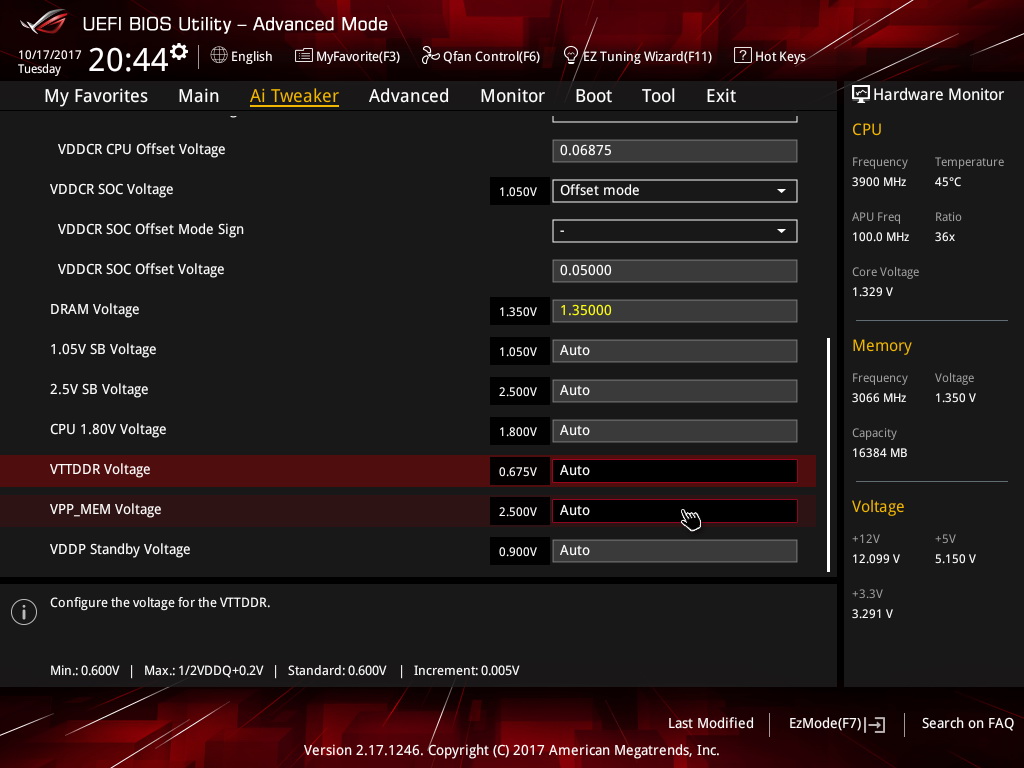1024x768 pixels.
Task: Select the CPU 1.80V Voltage label
Action: tap(108, 429)
